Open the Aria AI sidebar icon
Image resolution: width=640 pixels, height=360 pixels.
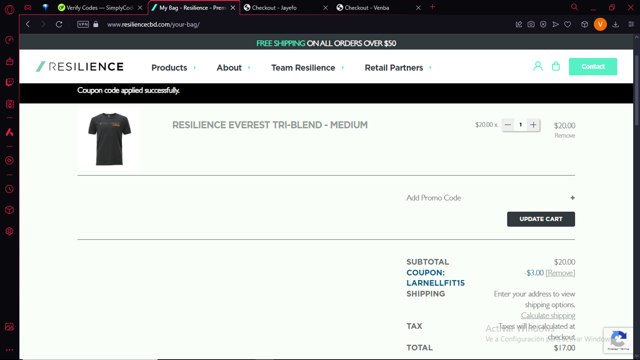pos(9,132)
